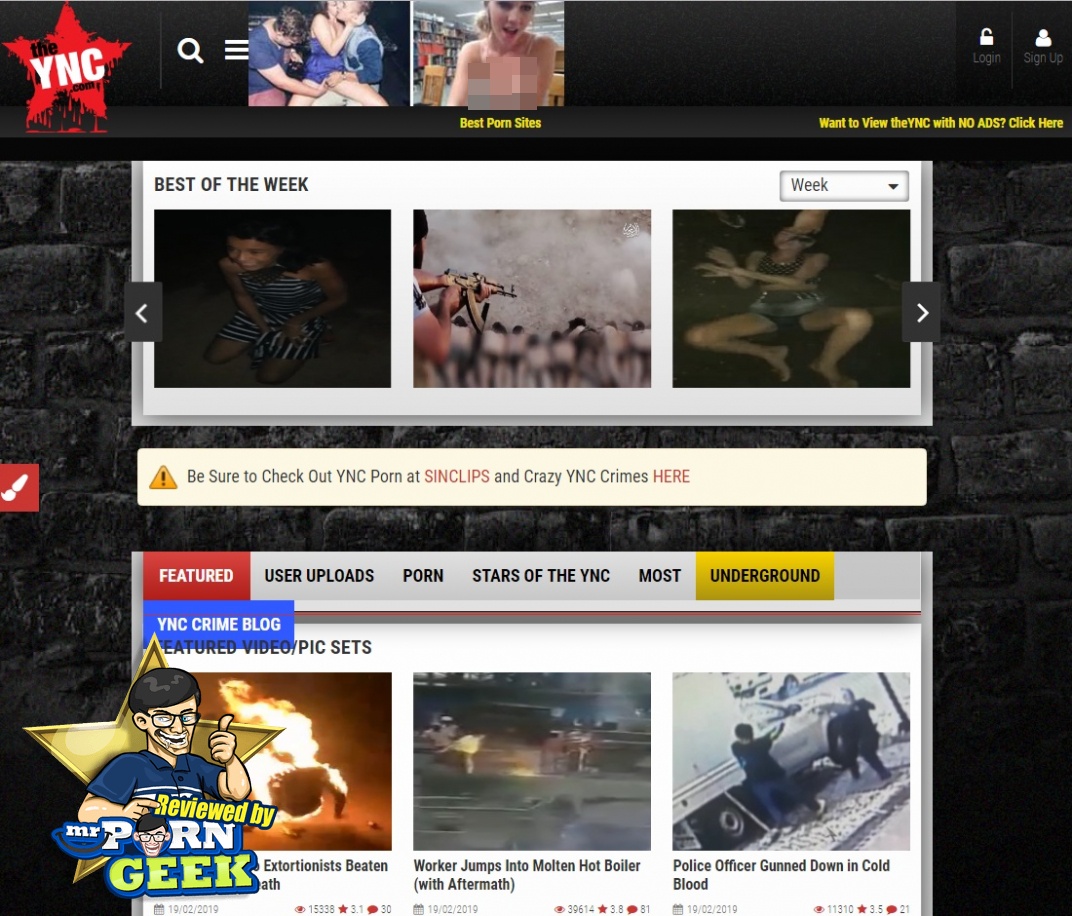Click the red paintbrush theme icon
The width and height of the screenshot is (1072, 916).
click(18, 487)
